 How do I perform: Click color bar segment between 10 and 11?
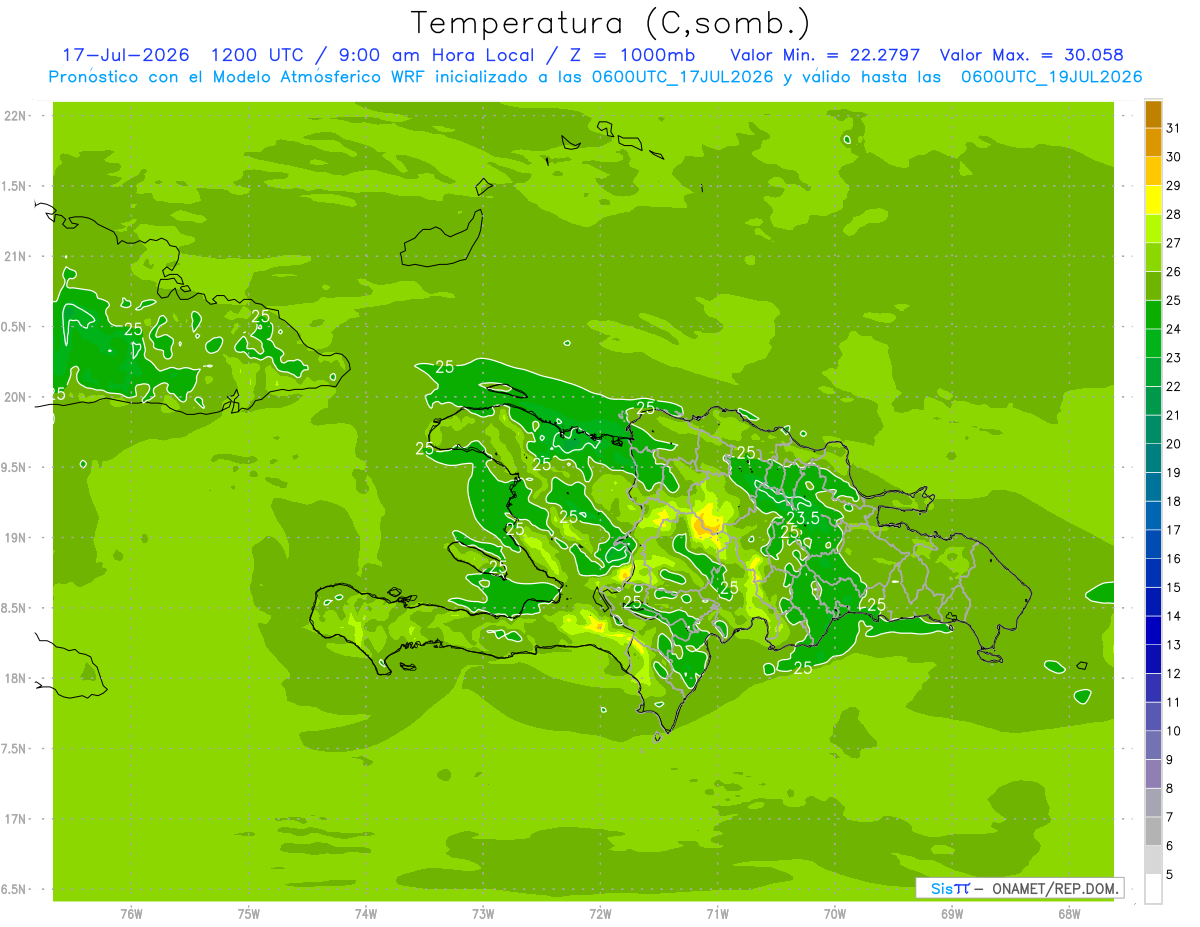[x=1153, y=717]
